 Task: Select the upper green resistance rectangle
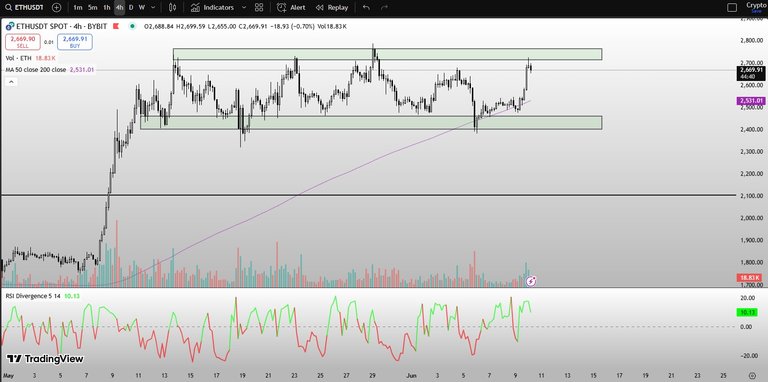pos(387,54)
